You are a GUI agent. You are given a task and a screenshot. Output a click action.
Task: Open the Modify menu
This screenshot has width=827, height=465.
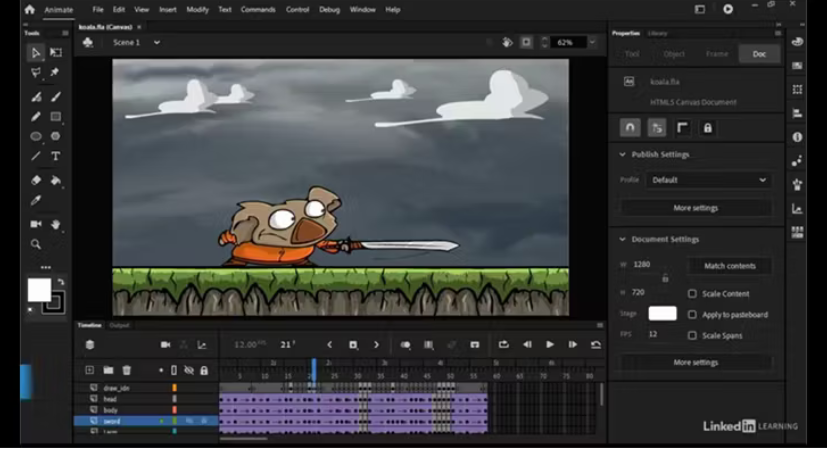[197, 10]
